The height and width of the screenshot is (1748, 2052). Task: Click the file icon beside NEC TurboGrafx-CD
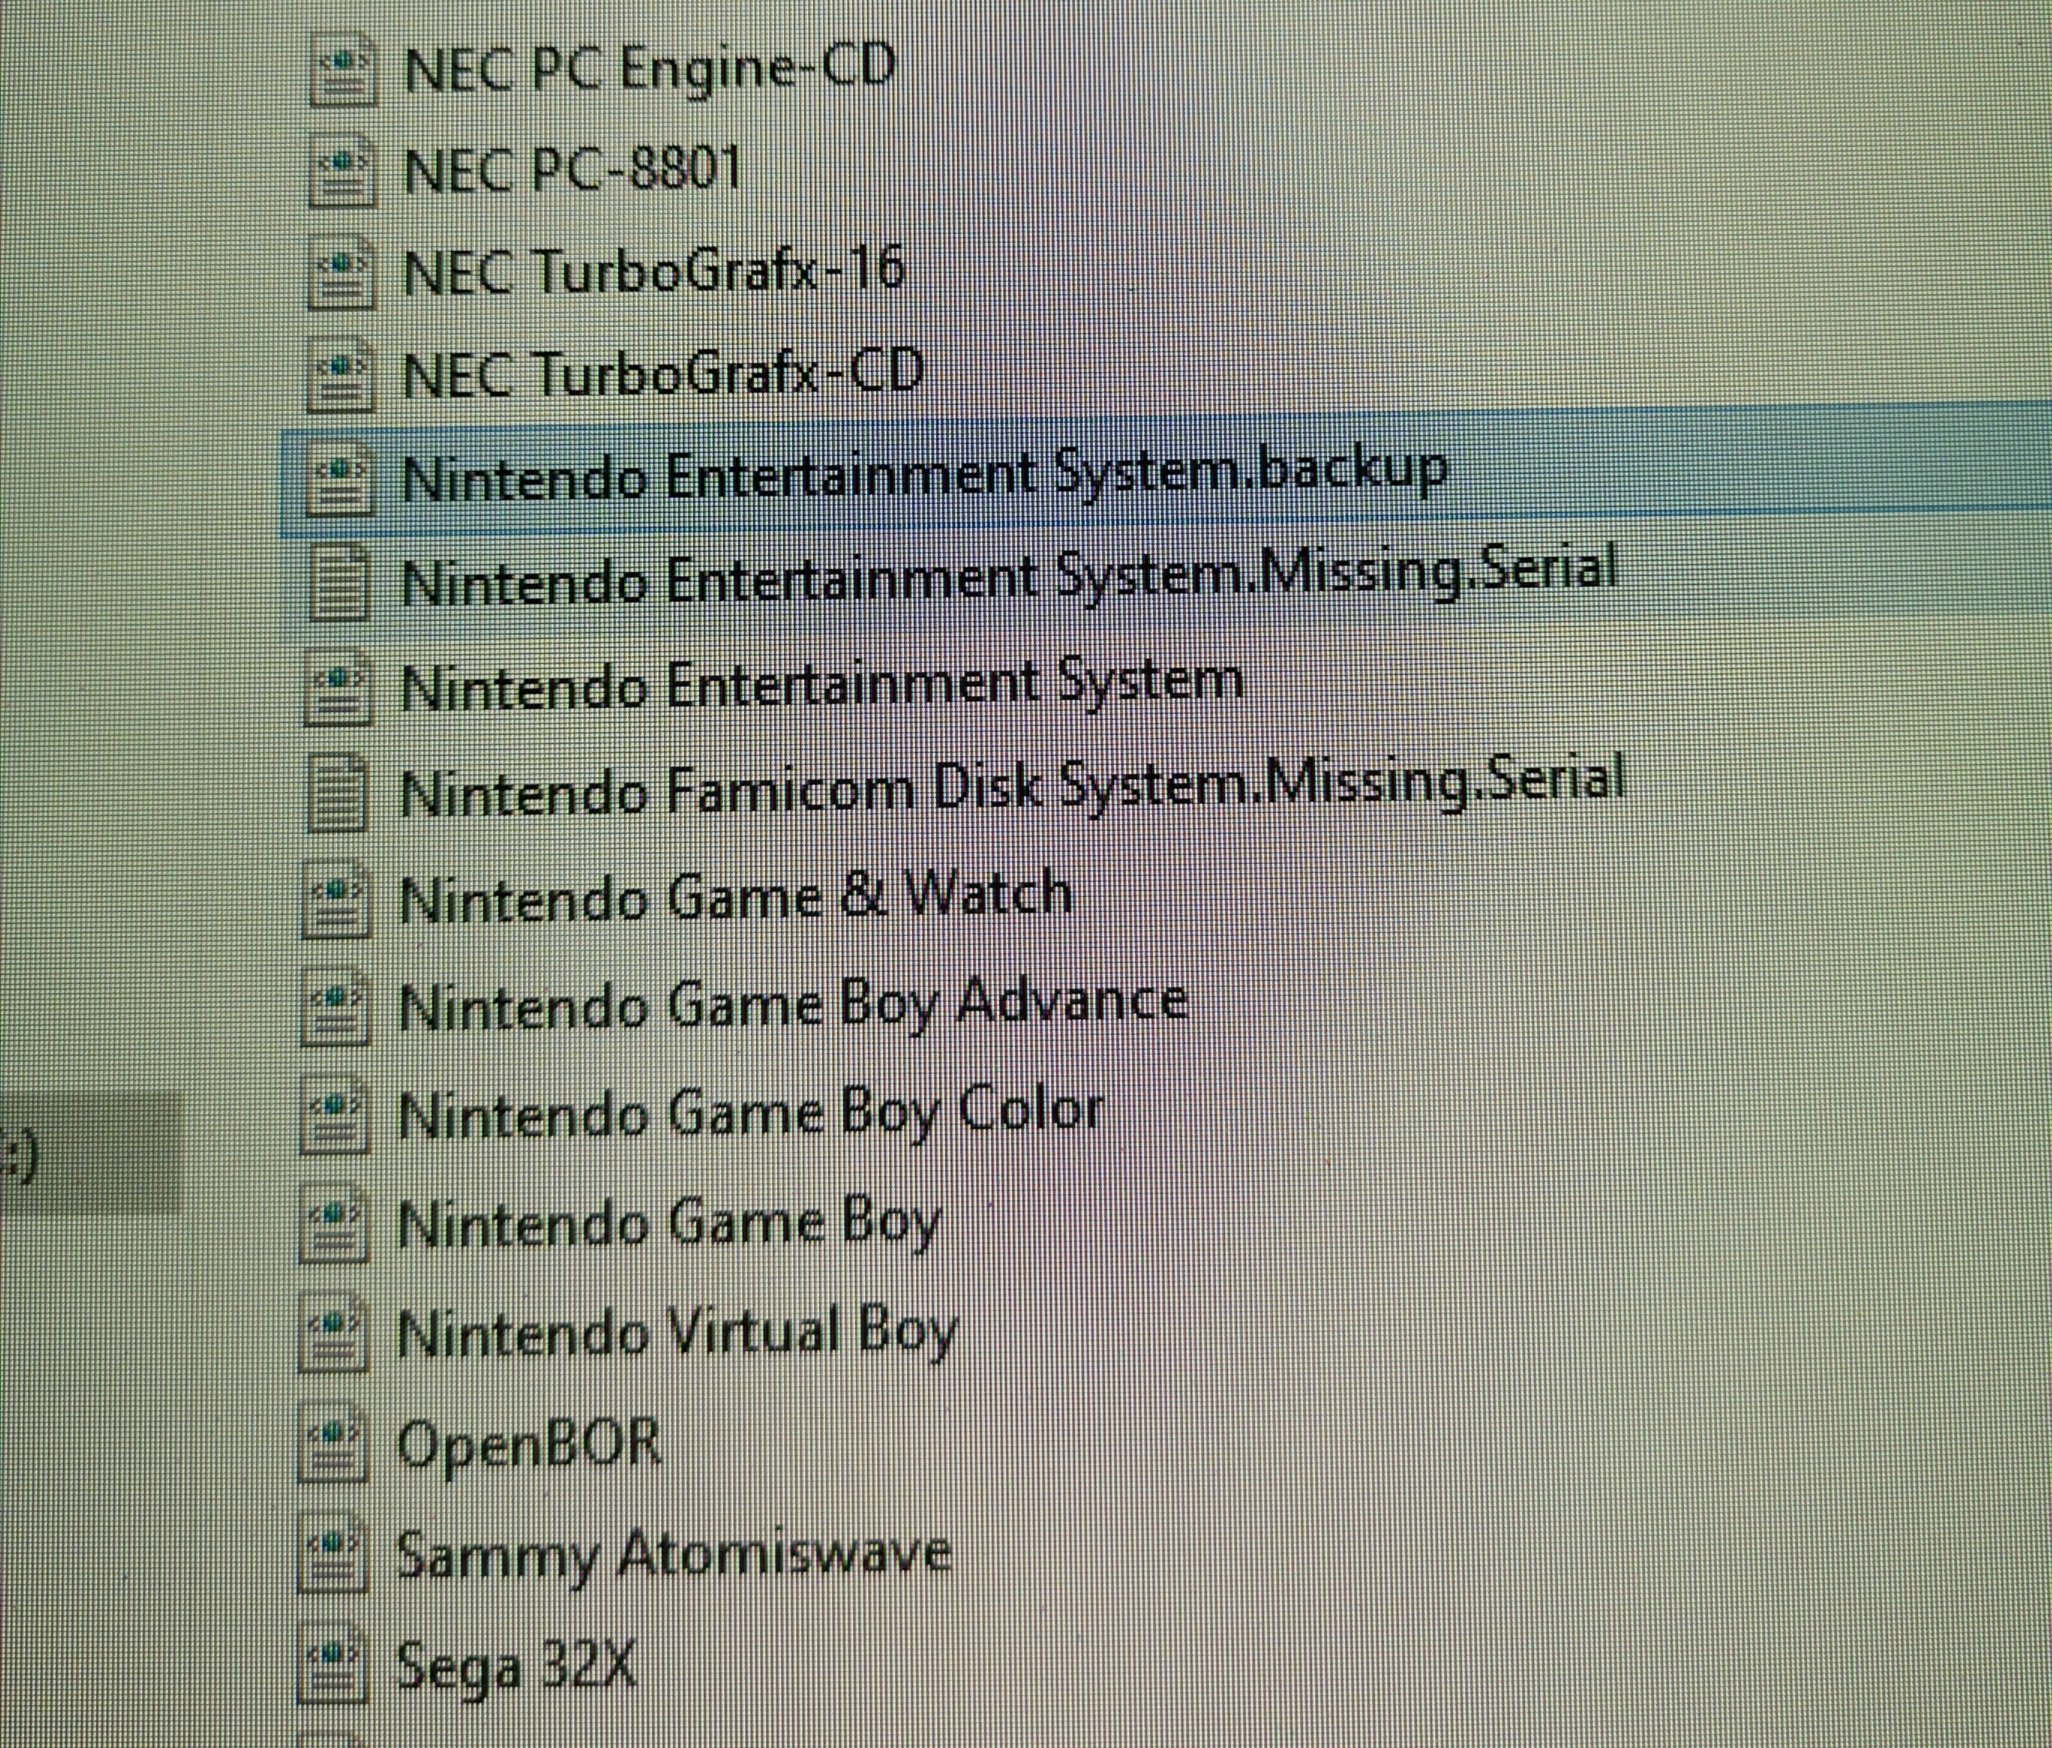(341, 375)
